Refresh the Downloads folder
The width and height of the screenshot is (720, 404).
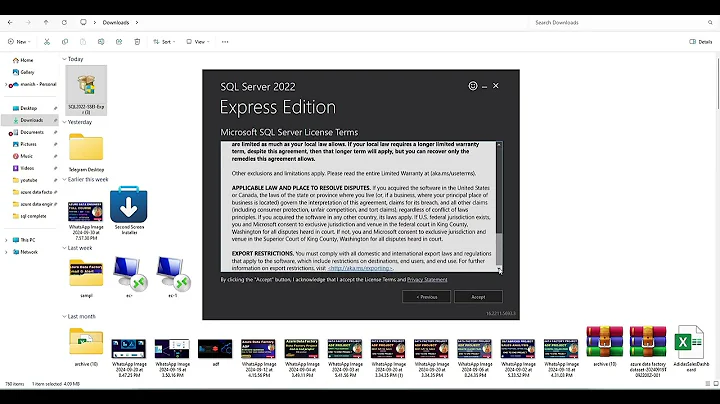[64, 22]
